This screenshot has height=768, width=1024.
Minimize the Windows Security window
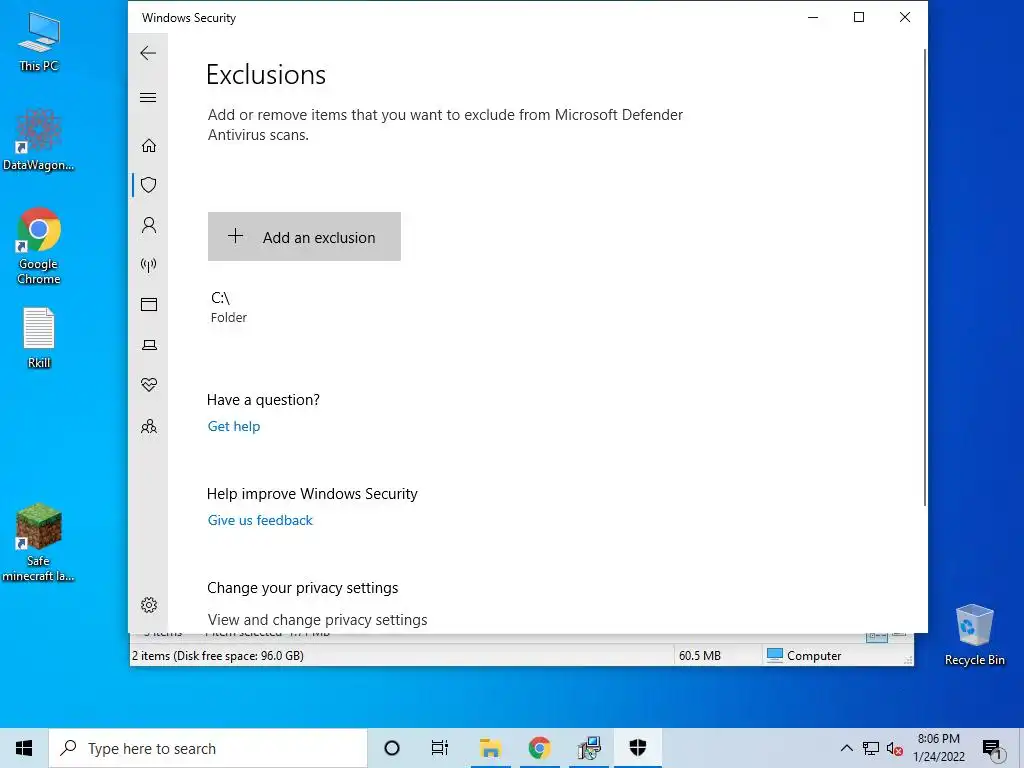pos(813,18)
